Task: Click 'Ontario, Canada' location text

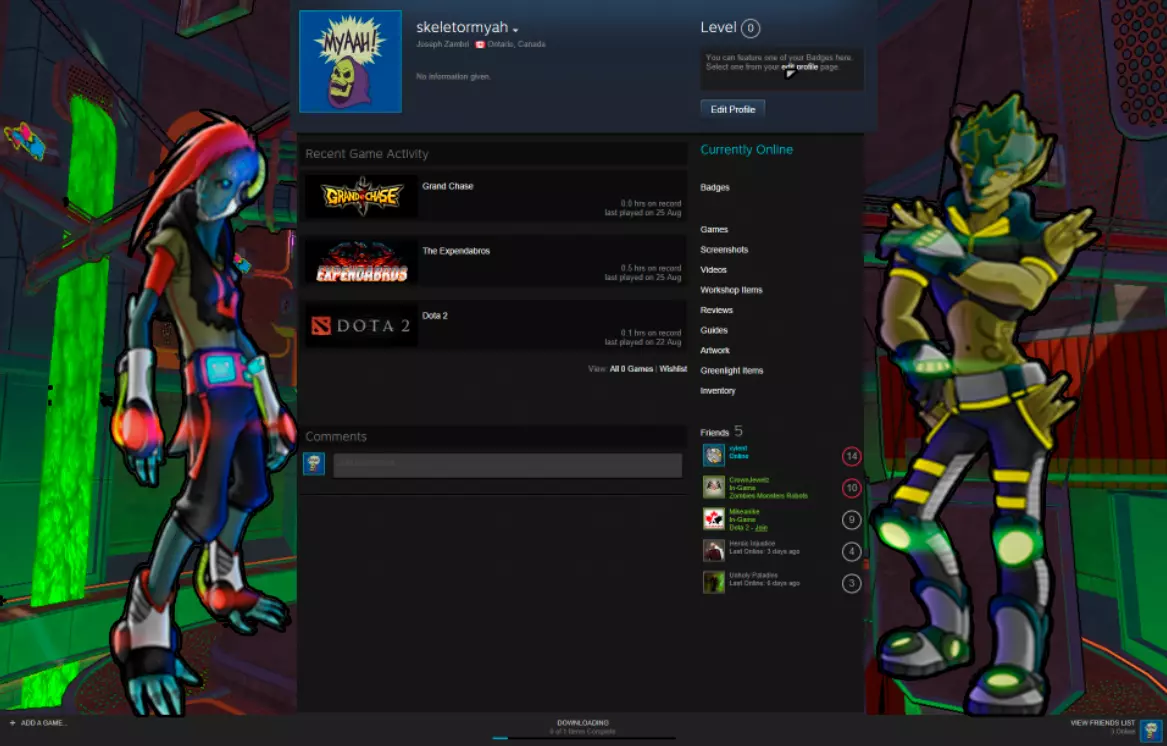Action: 516,45
